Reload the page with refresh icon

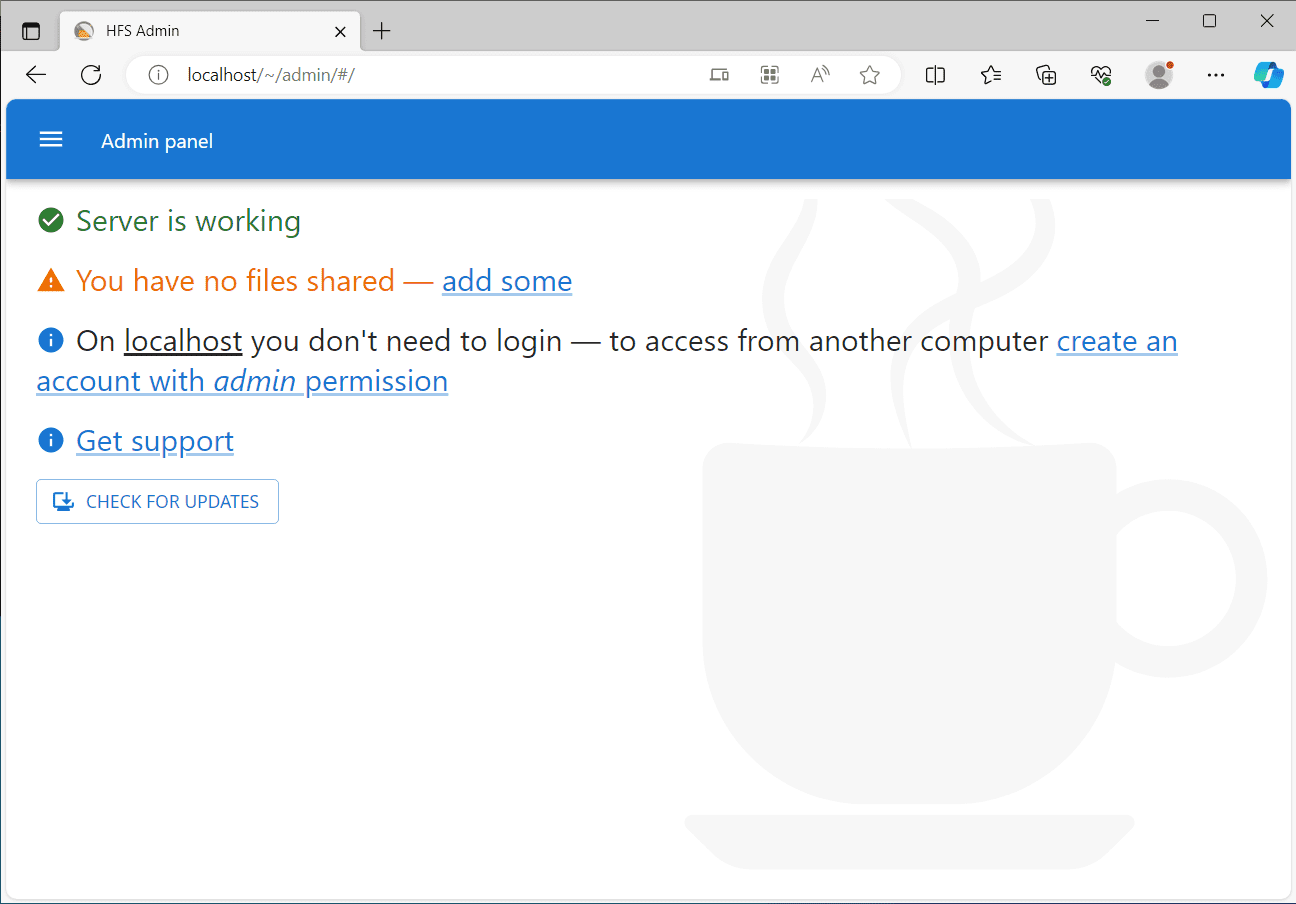click(x=91, y=75)
